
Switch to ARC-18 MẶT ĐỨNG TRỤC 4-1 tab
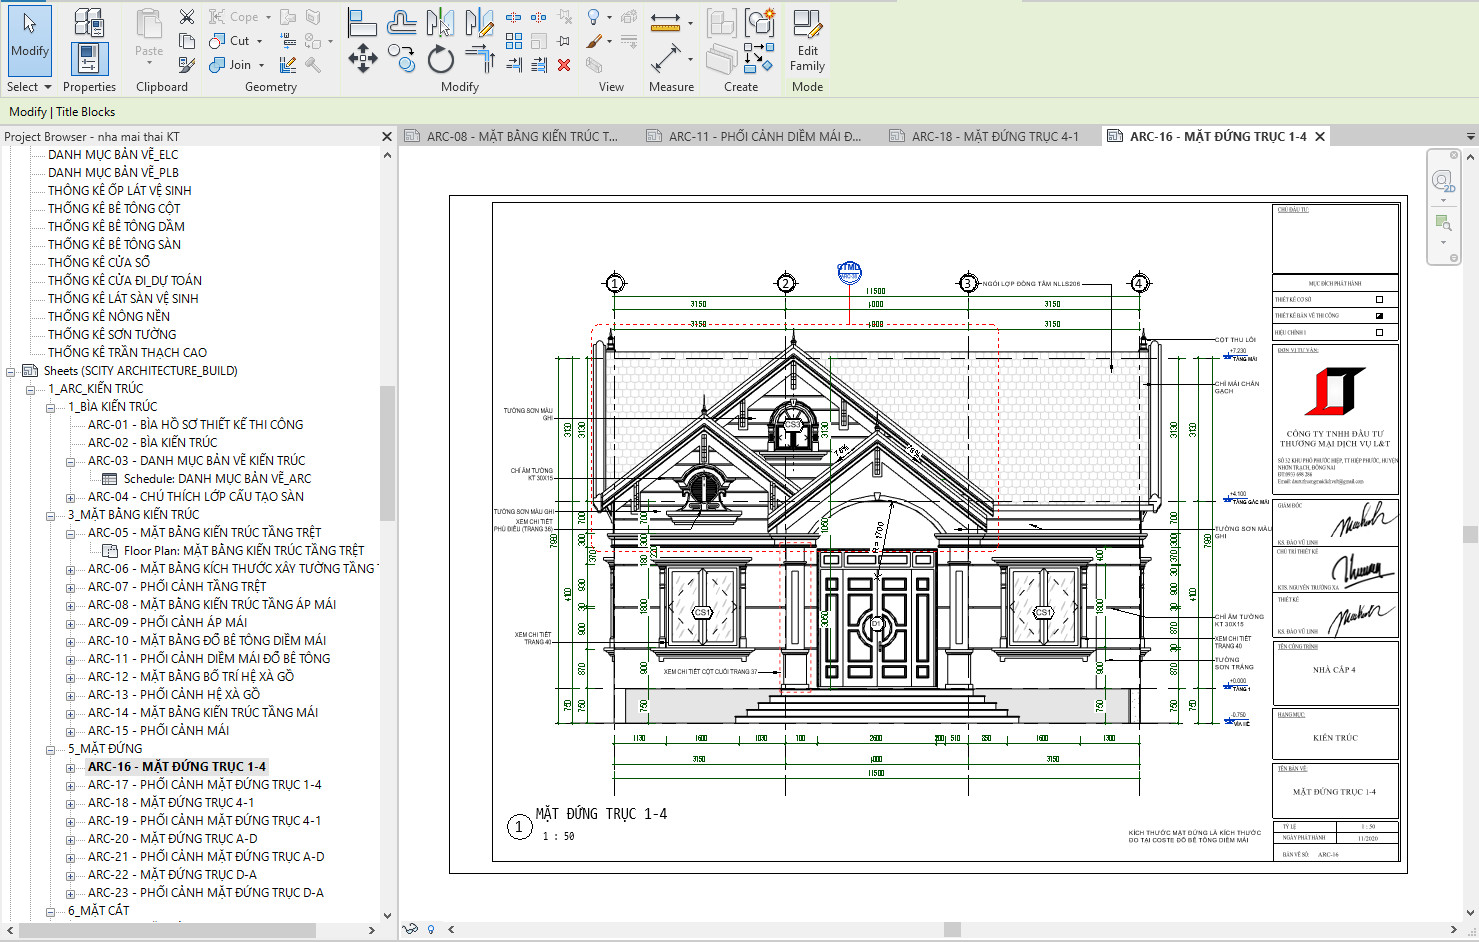pos(994,137)
